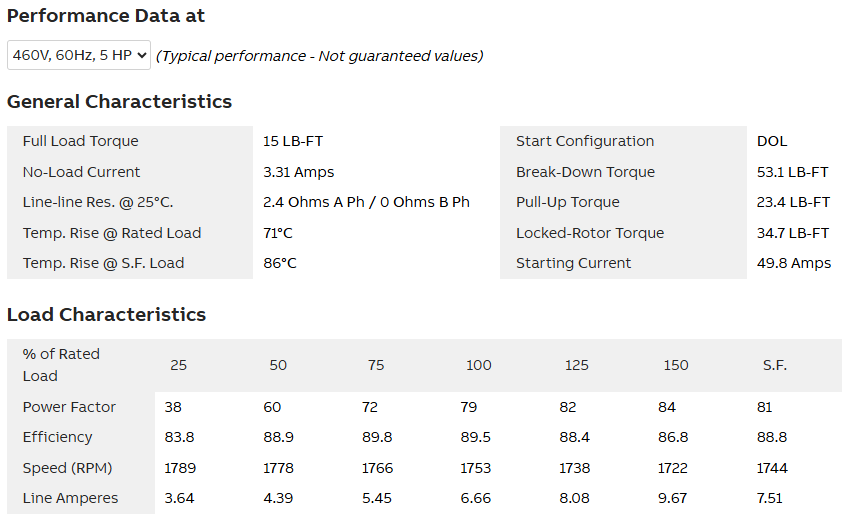Image resolution: width=842 pixels, height=521 pixels.
Task: Click the S.F. column header
Action: click(x=774, y=365)
